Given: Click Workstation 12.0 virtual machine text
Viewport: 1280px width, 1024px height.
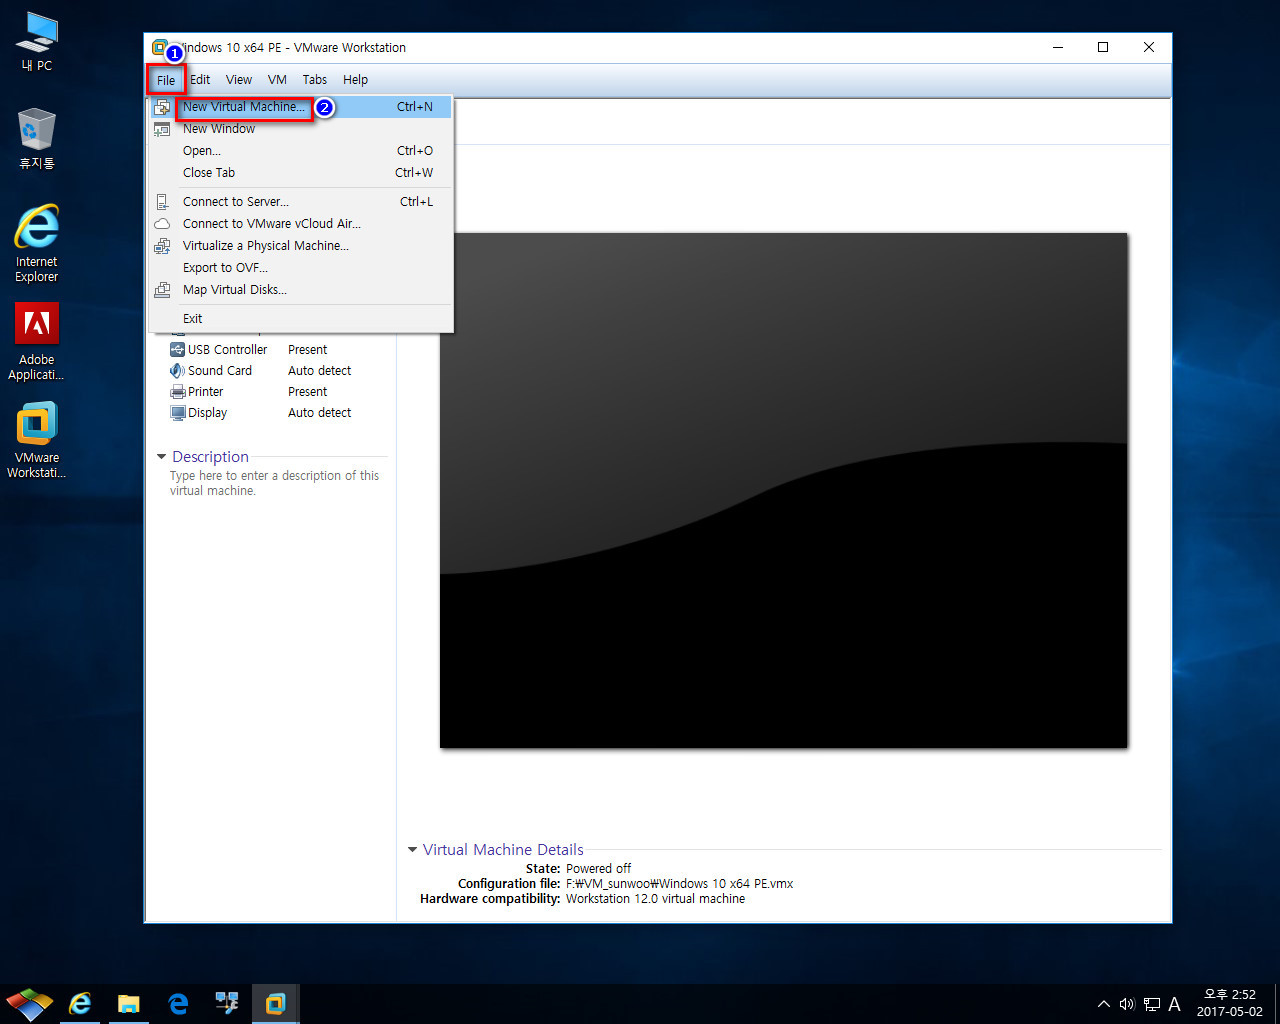Looking at the screenshot, I should 655,899.
